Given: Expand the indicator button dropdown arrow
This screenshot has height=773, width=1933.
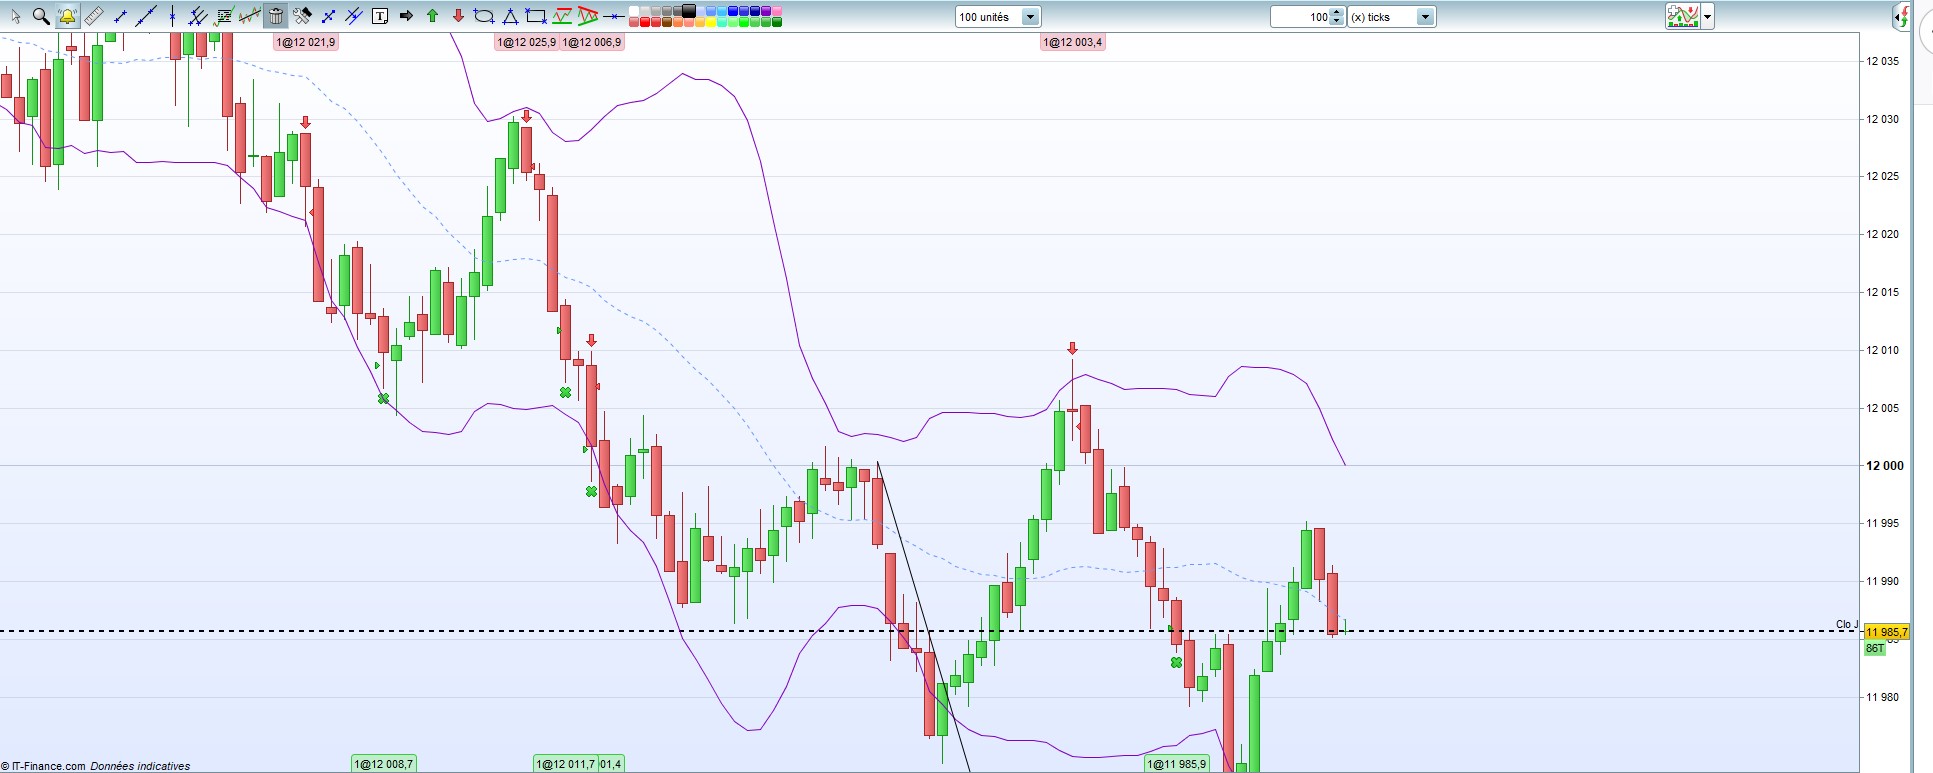Looking at the screenshot, I should click(1707, 17).
